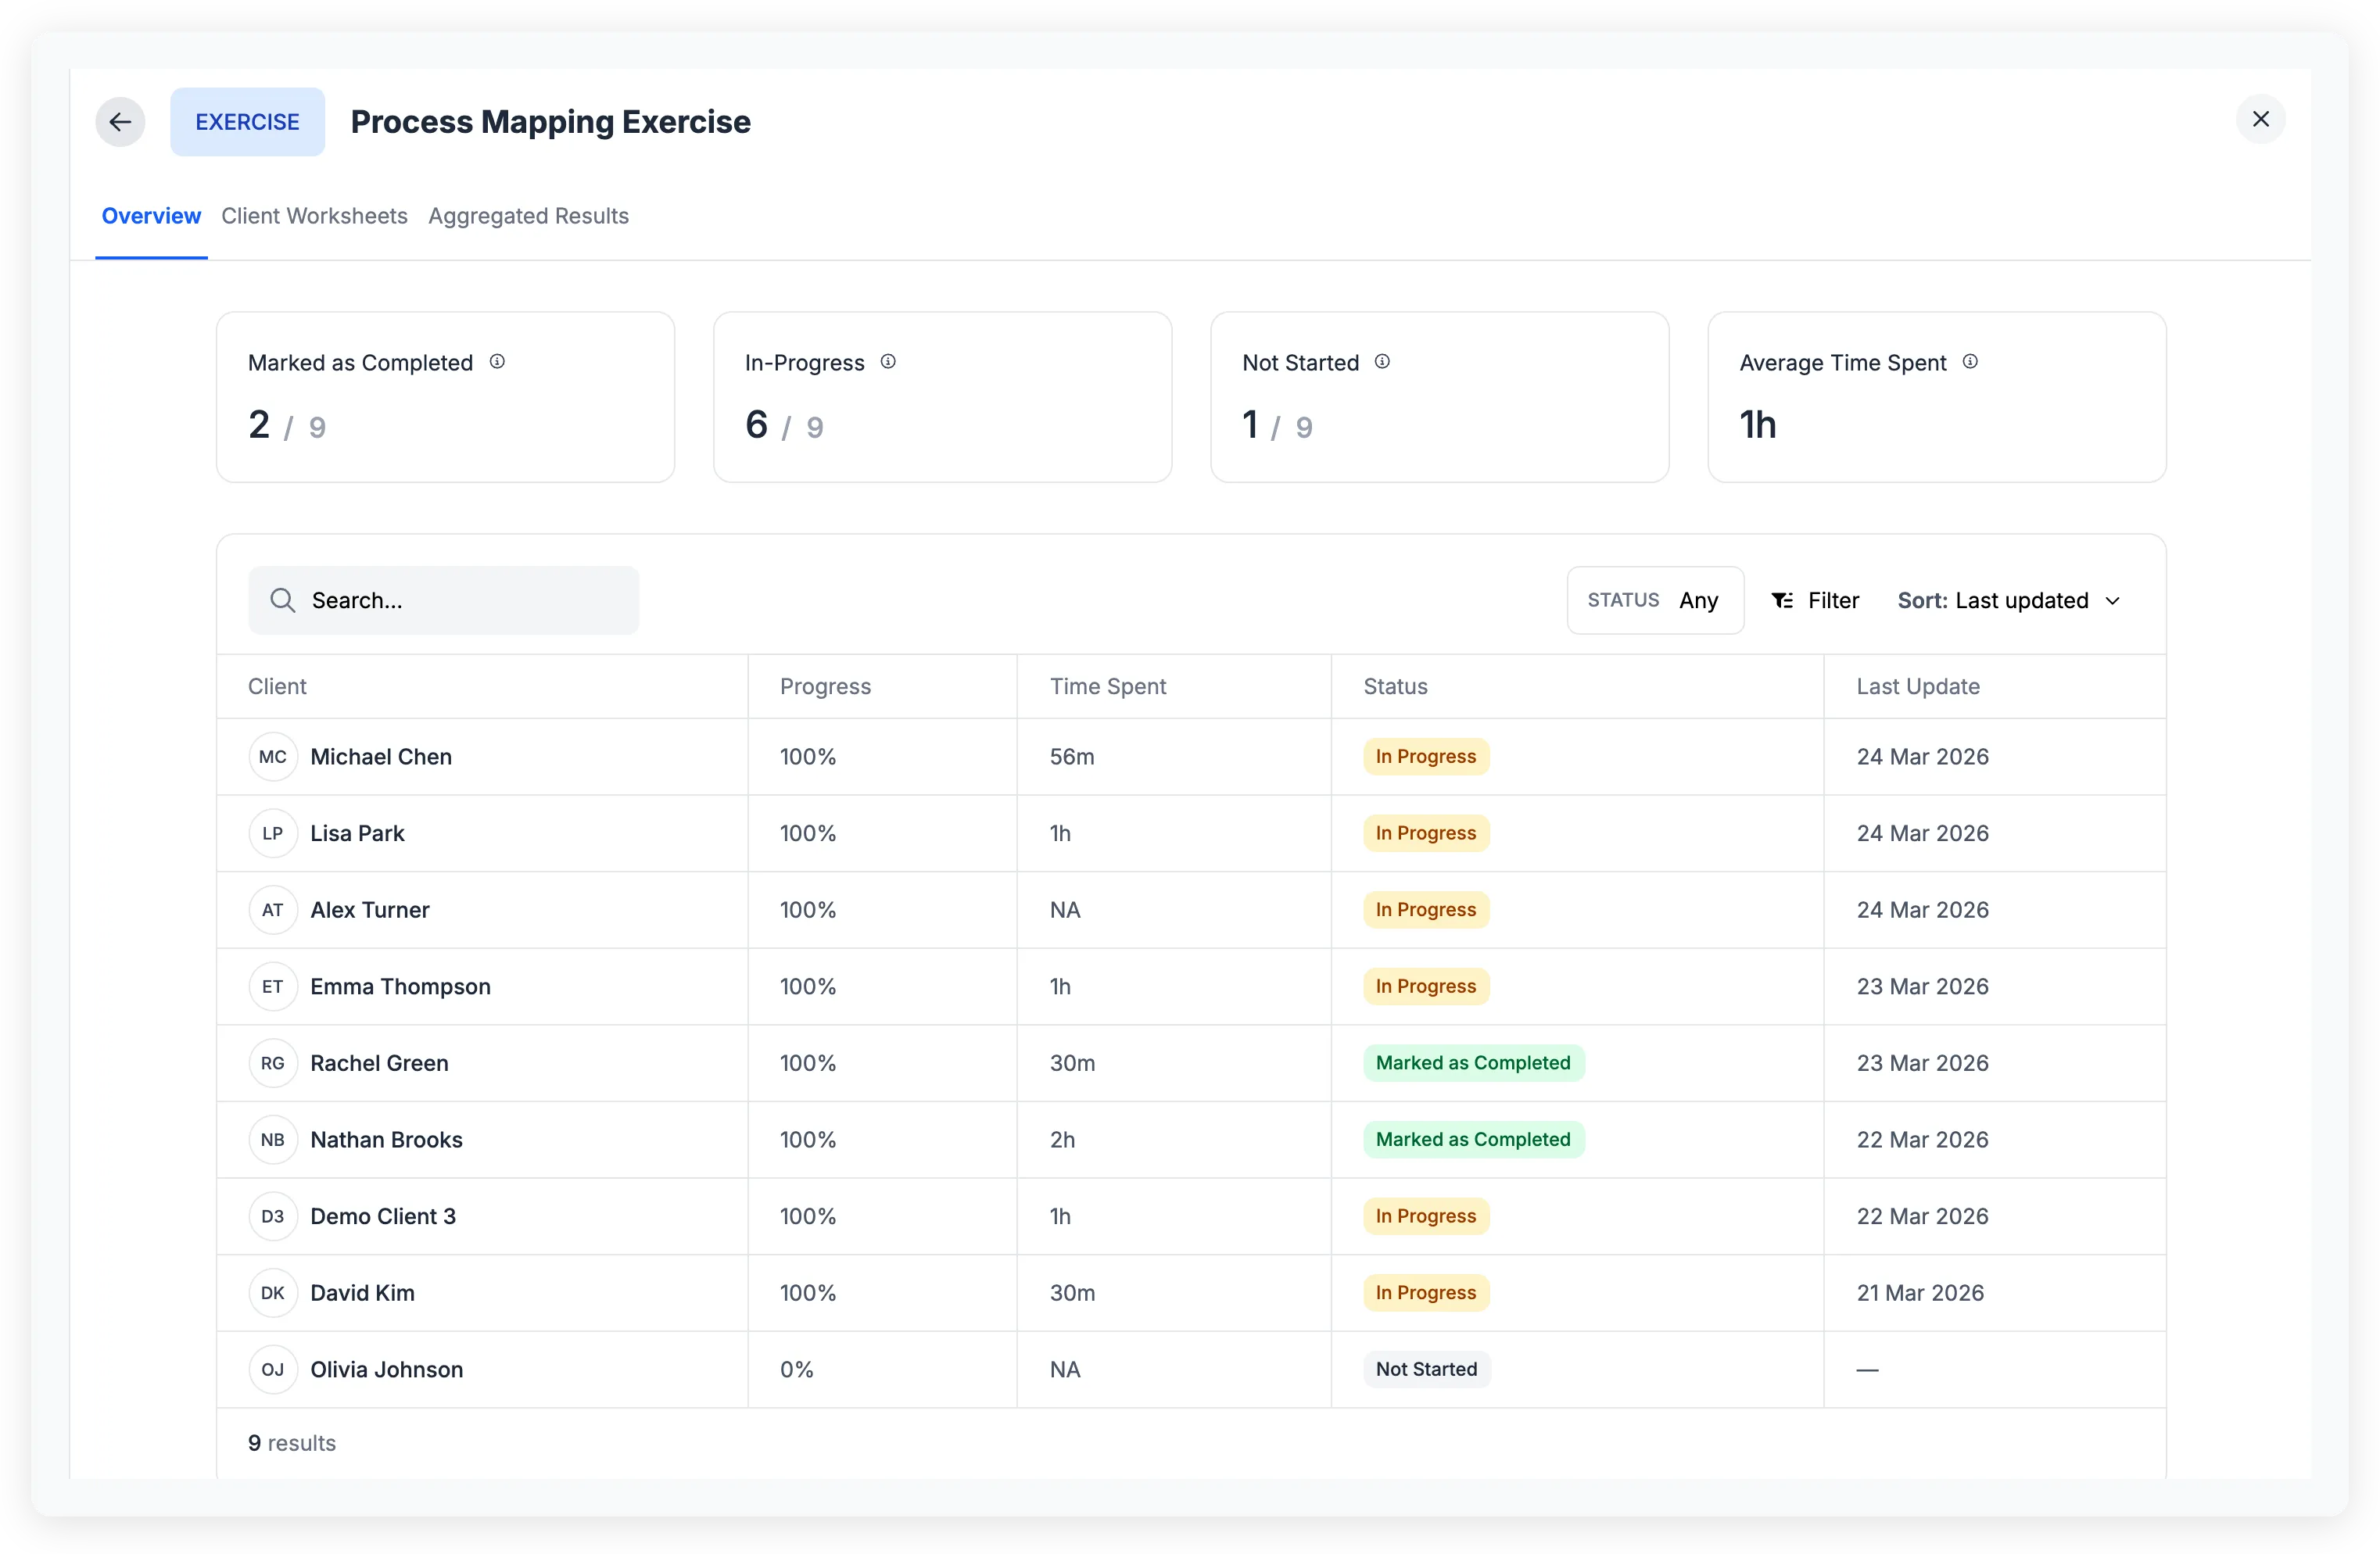Open the Aggregated Results tab

point(528,216)
